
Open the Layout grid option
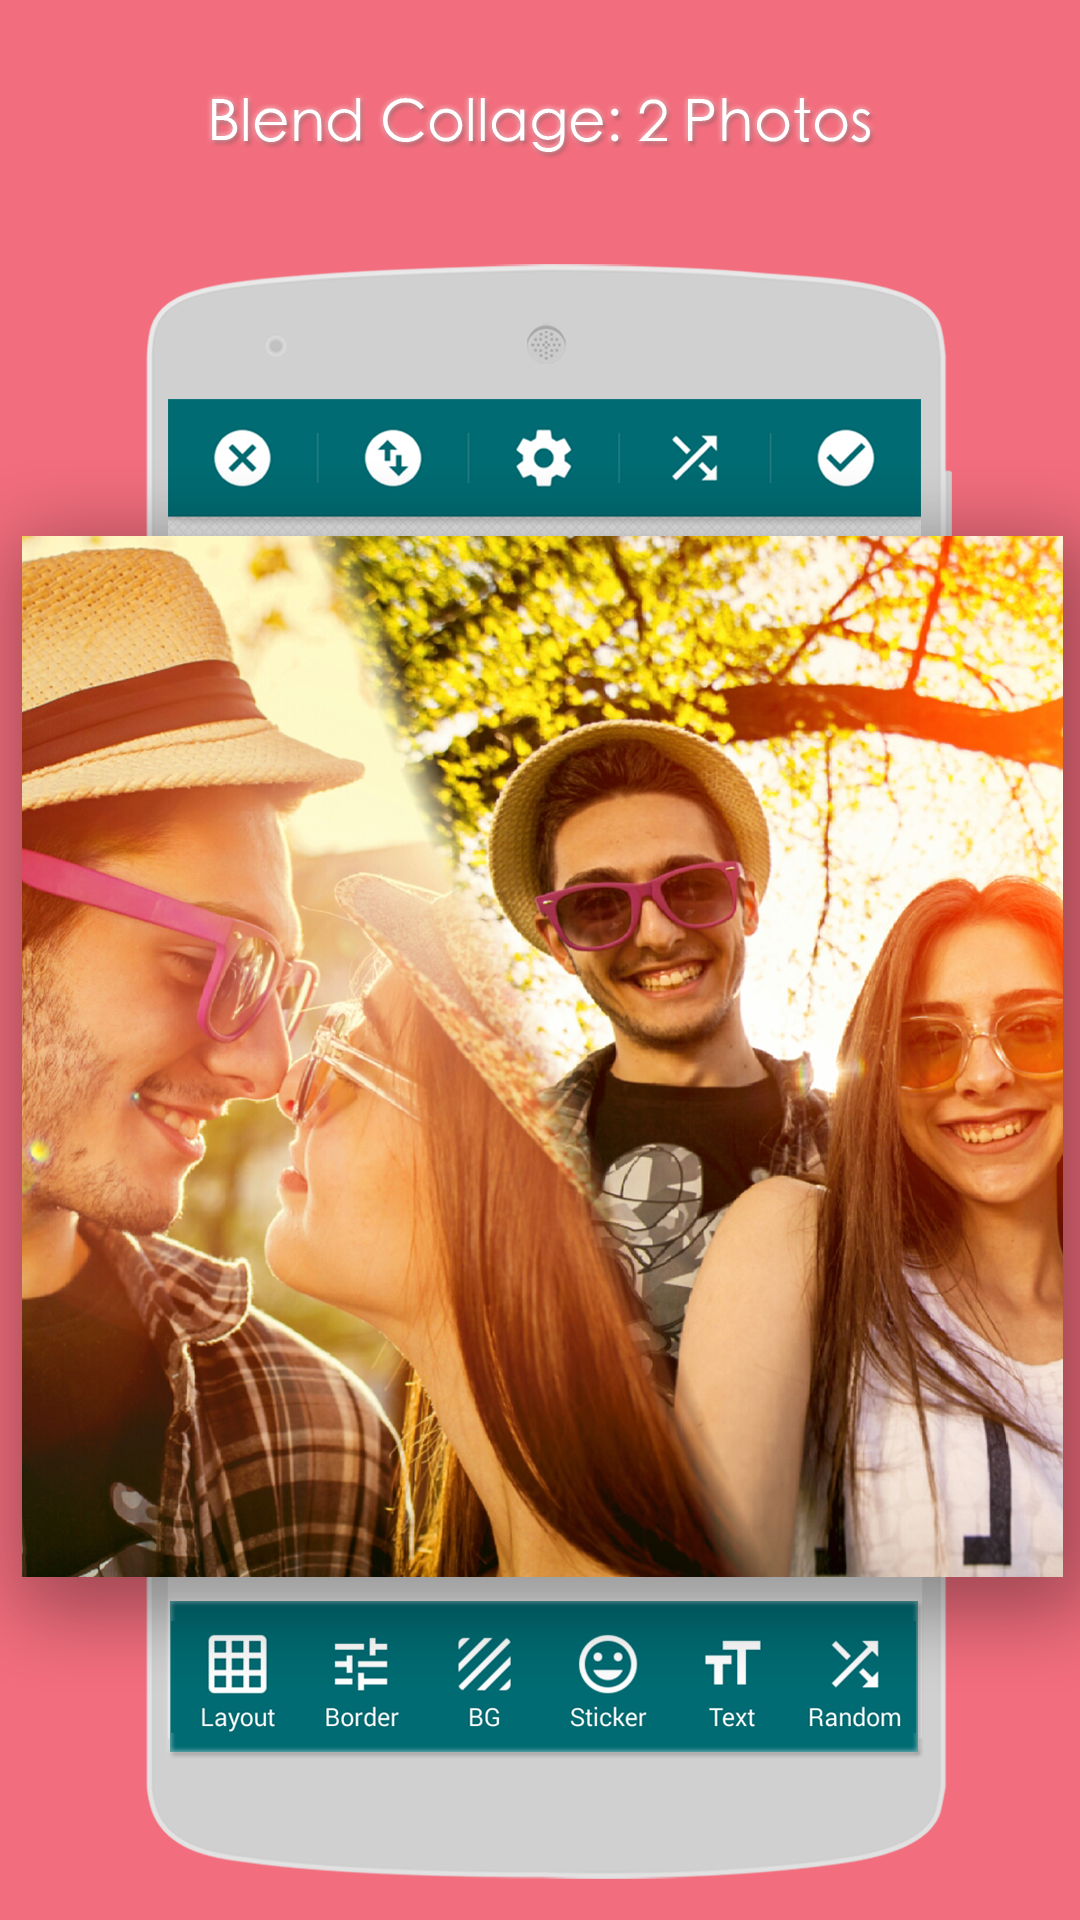coord(237,1682)
